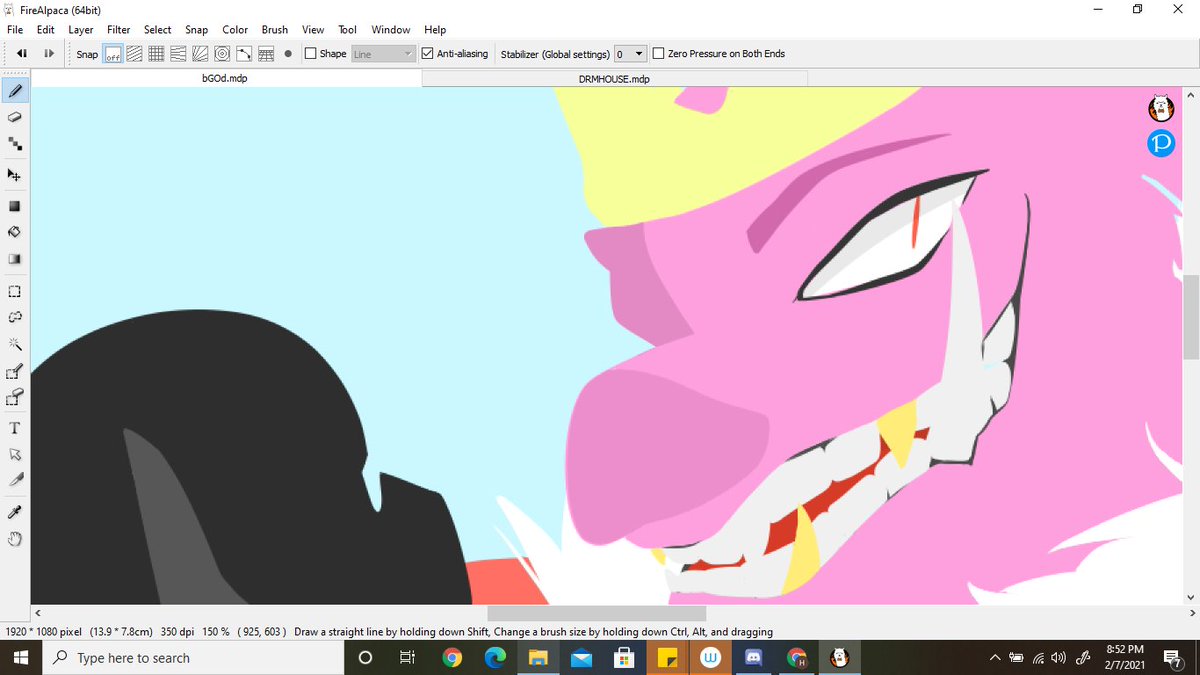Click the horizontal canvas scrollbar thumb
The height and width of the screenshot is (675, 1200).
[x=597, y=613]
